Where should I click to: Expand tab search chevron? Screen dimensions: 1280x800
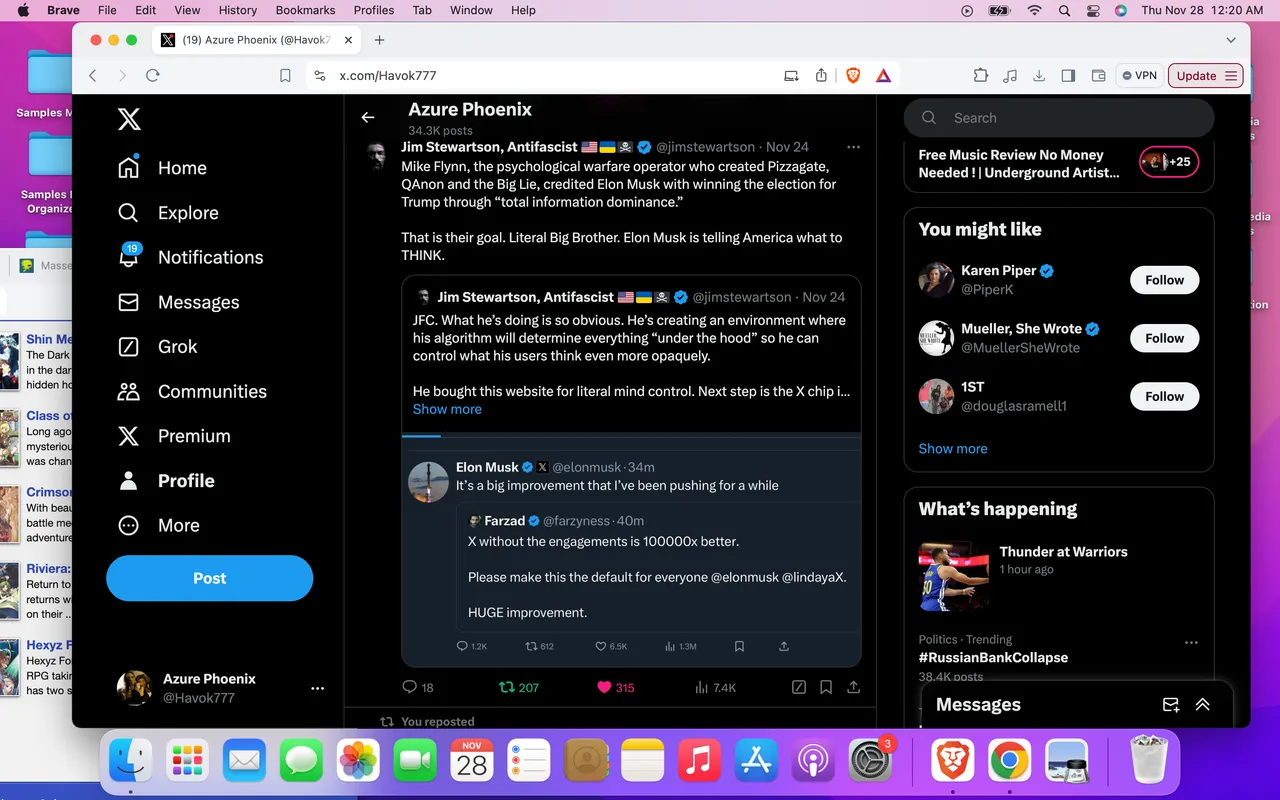(1231, 40)
